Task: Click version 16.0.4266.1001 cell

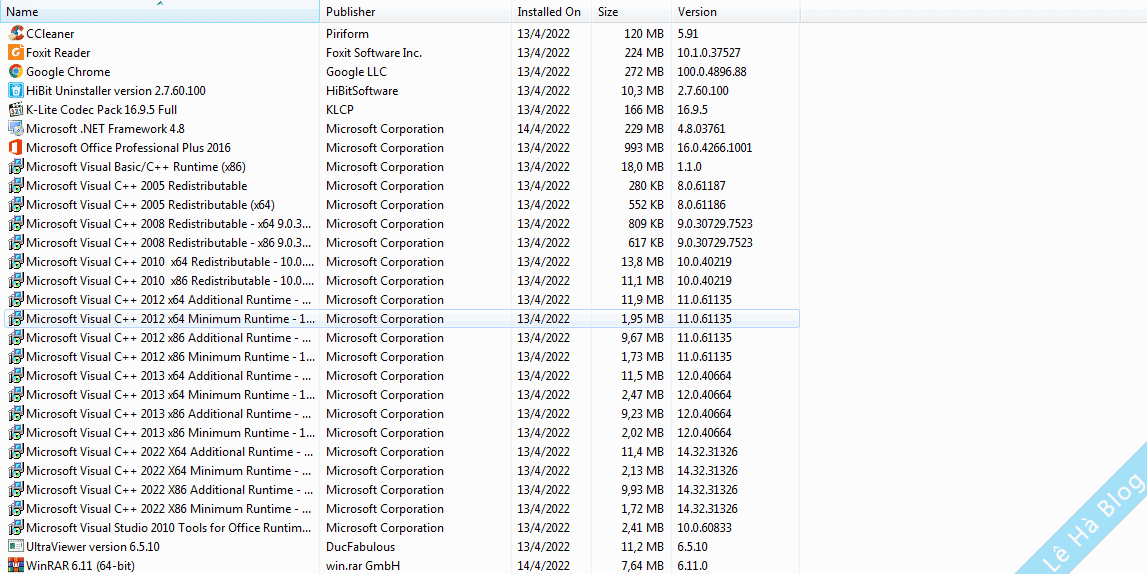Action: [x=715, y=148]
